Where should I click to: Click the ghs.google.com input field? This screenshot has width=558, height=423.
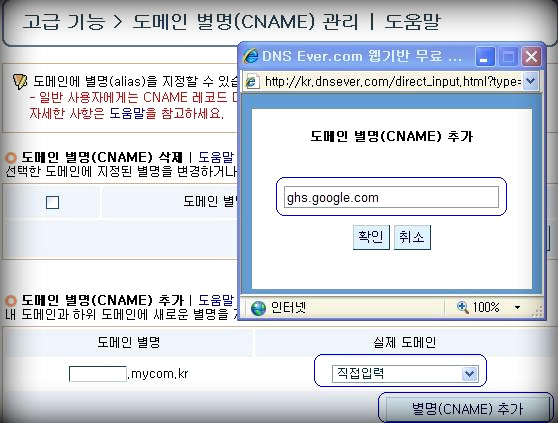click(x=391, y=197)
